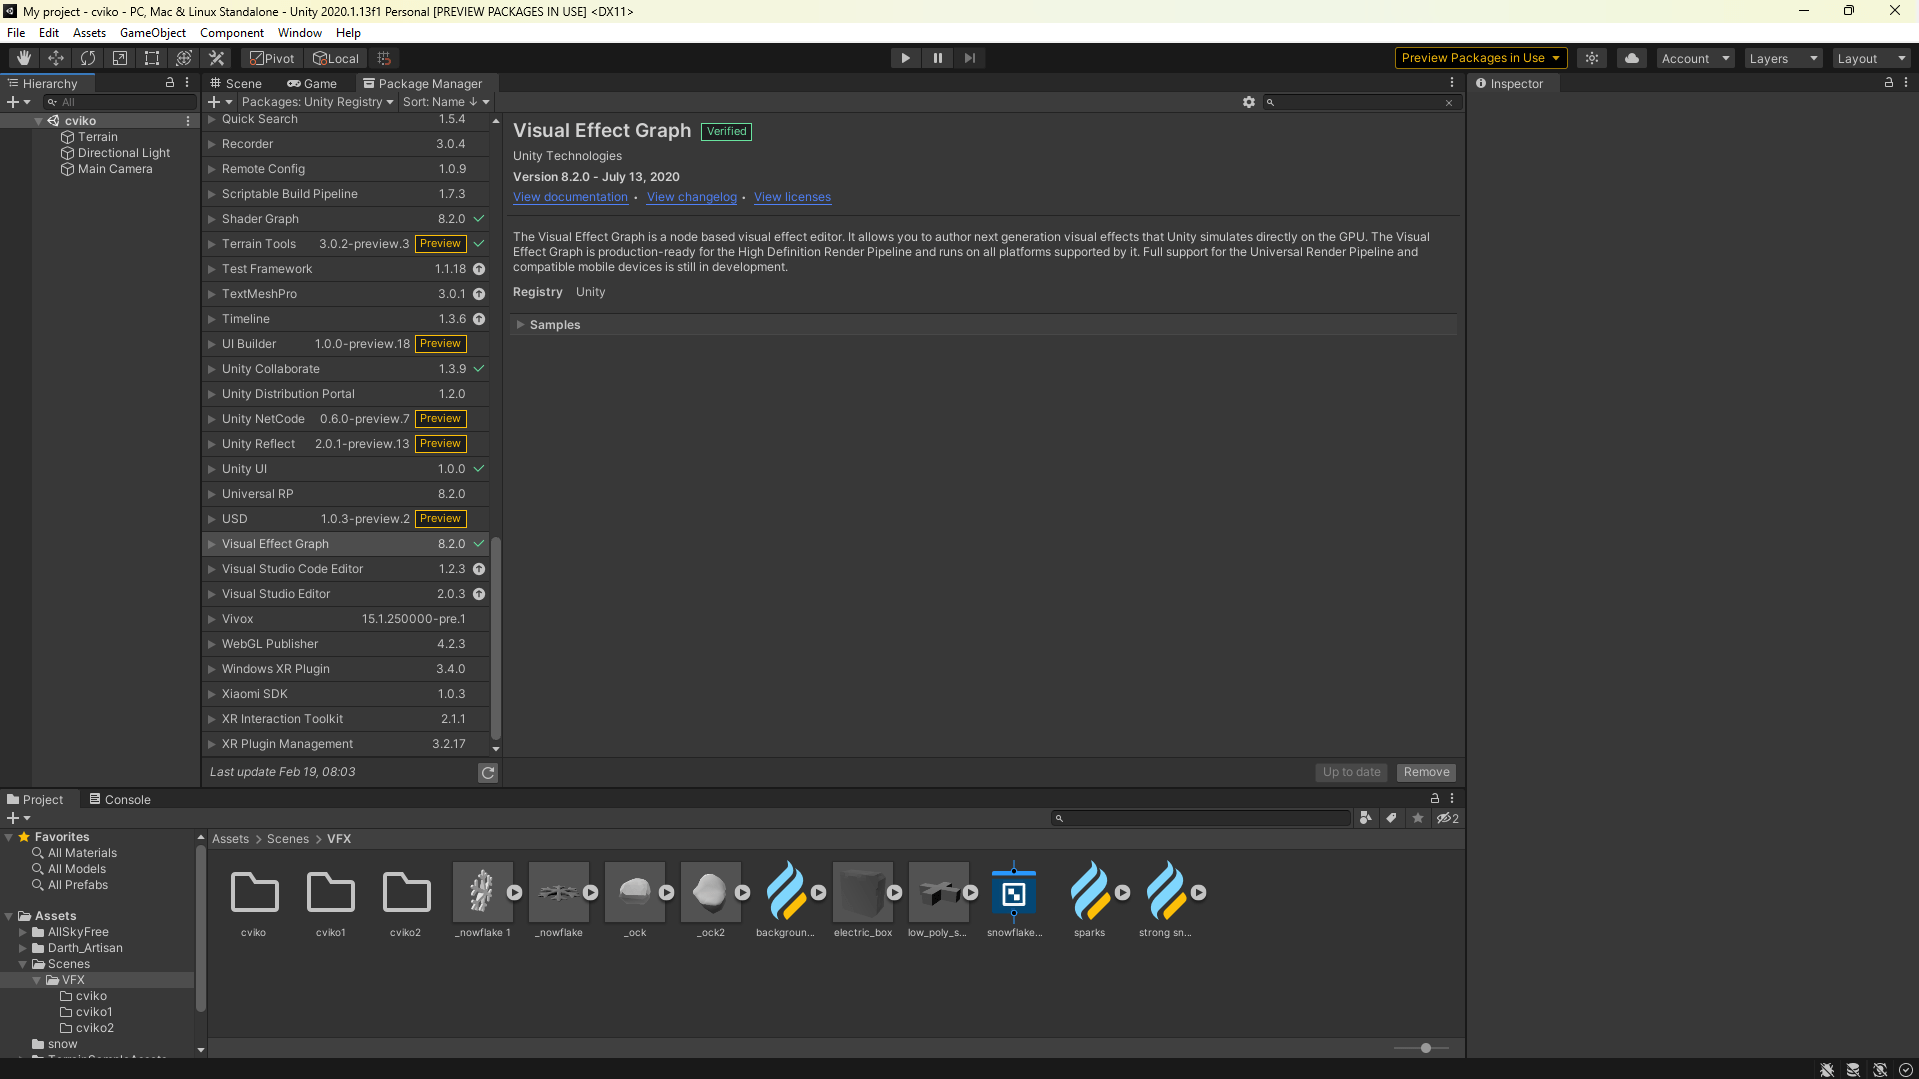Remove the Visual Effect Graph package
Screen dimensions: 1919x1079
tap(1426, 772)
